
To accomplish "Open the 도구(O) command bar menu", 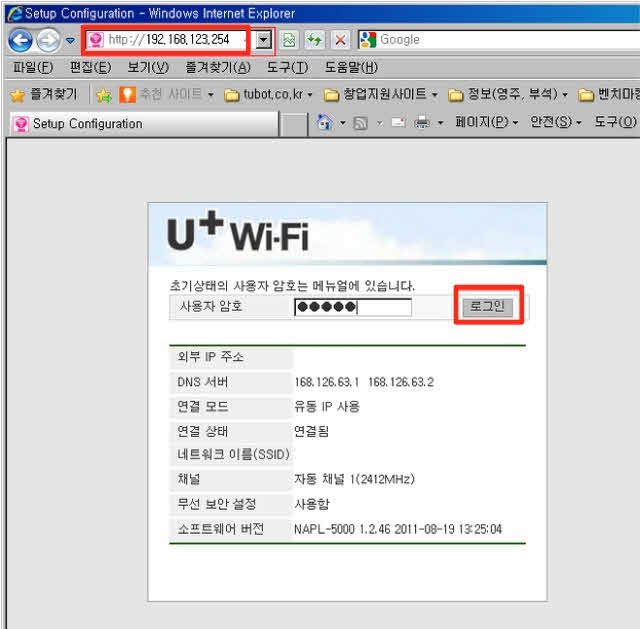I will [x=615, y=122].
